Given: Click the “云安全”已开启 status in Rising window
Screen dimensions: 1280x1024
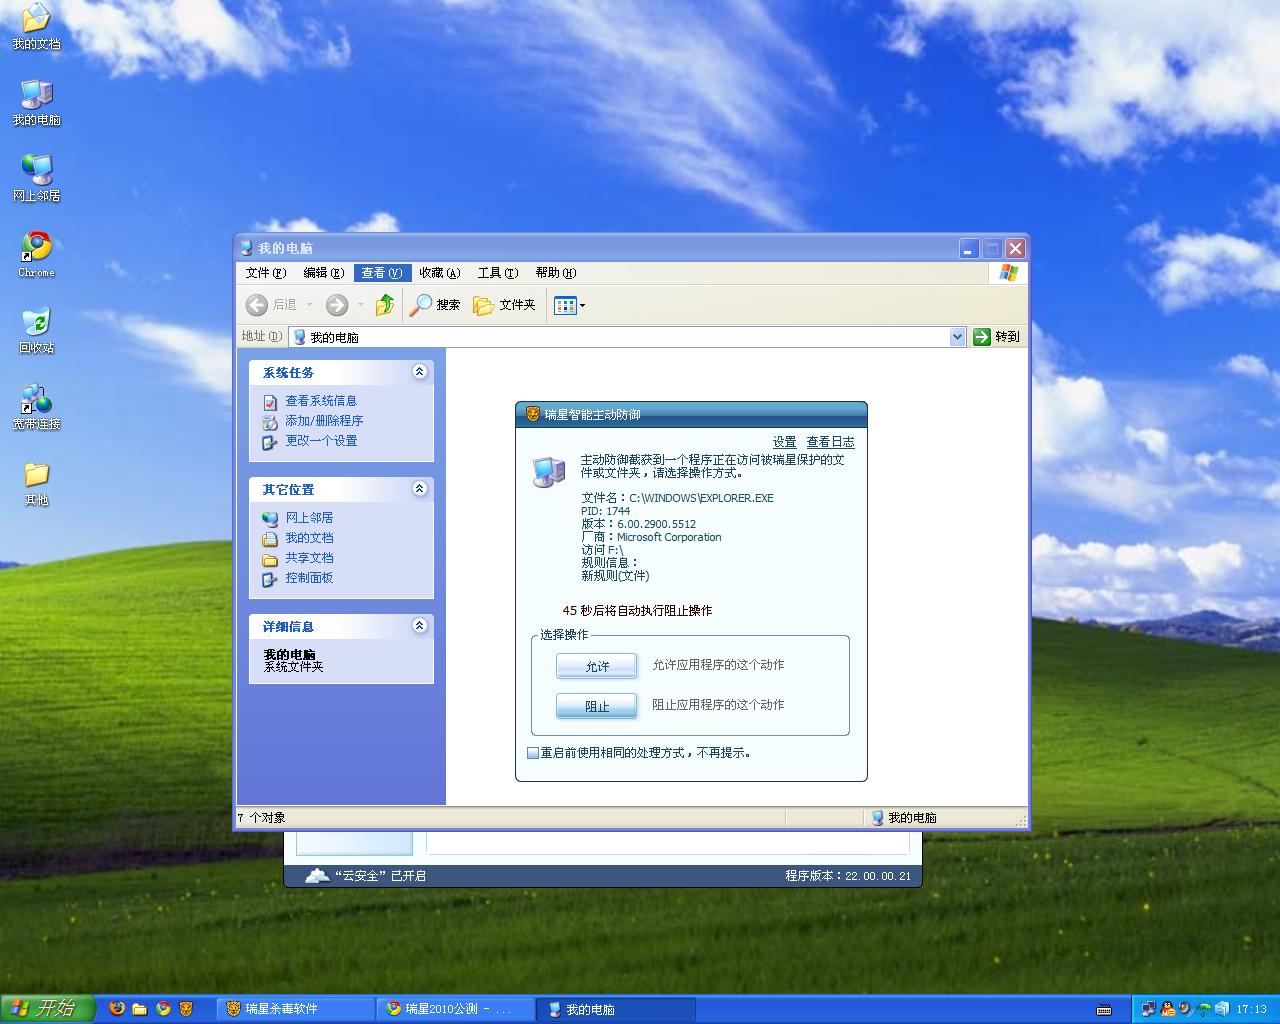Looking at the screenshot, I should click(366, 876).
